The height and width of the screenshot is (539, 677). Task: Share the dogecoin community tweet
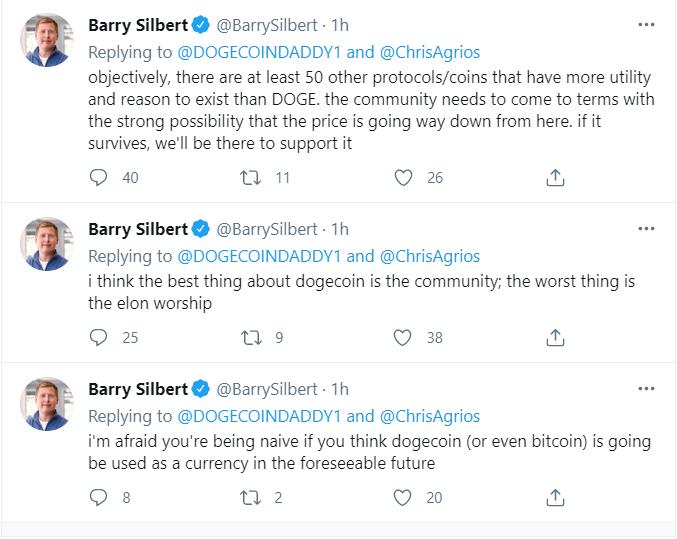(556, 338)
